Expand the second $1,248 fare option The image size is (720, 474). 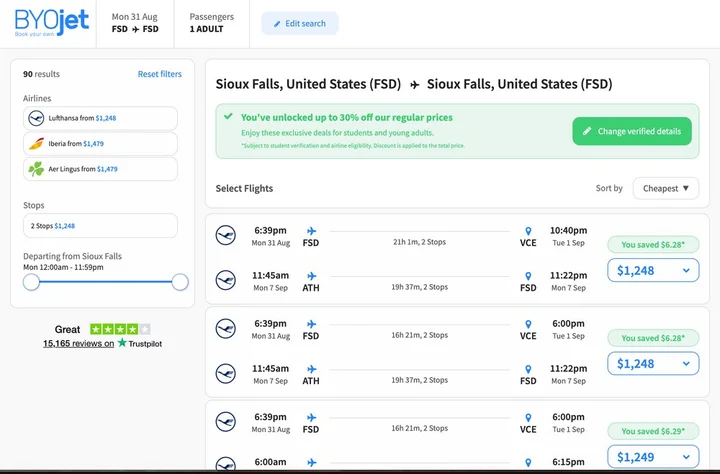[x=653, y=364]
